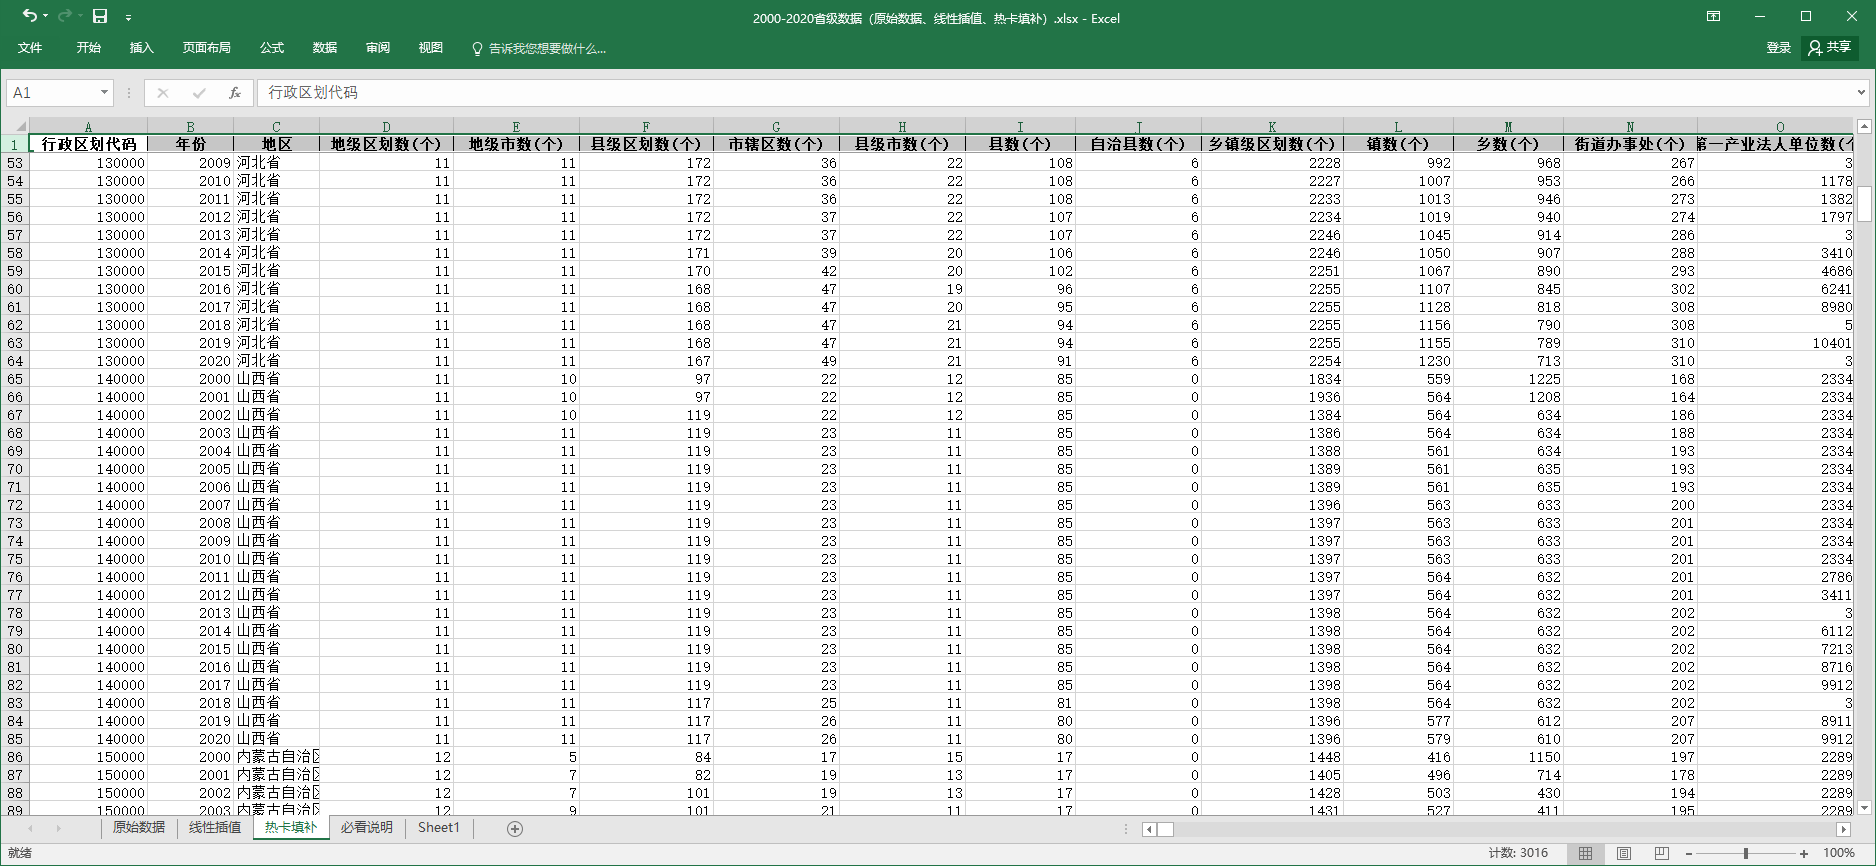This screenshot has height=866, width=1876.
Task: Switch to the 插入 ribbon tab
Action: [142, 48]
